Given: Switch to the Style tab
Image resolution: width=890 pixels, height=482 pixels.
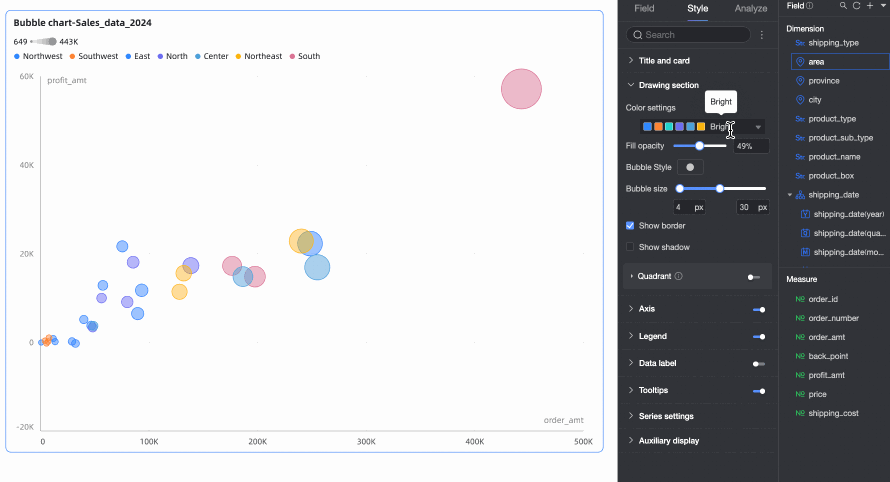Looking at the screenshot, I should click(698, 9).
